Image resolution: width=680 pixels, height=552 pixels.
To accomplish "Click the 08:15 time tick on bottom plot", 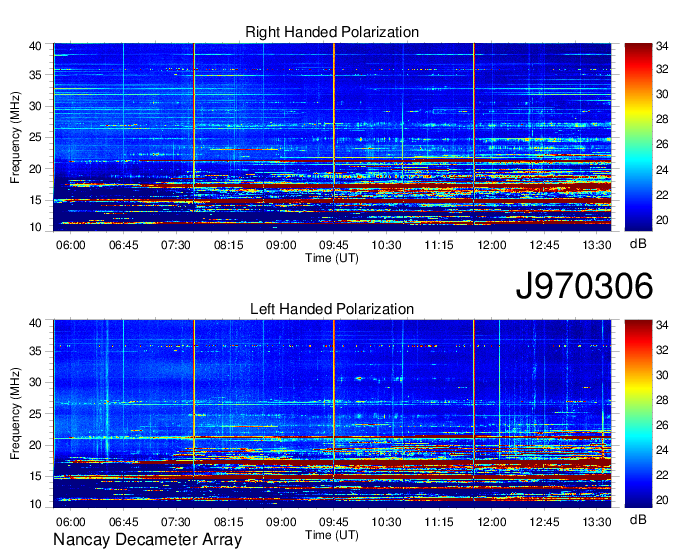I will (229, 522).
